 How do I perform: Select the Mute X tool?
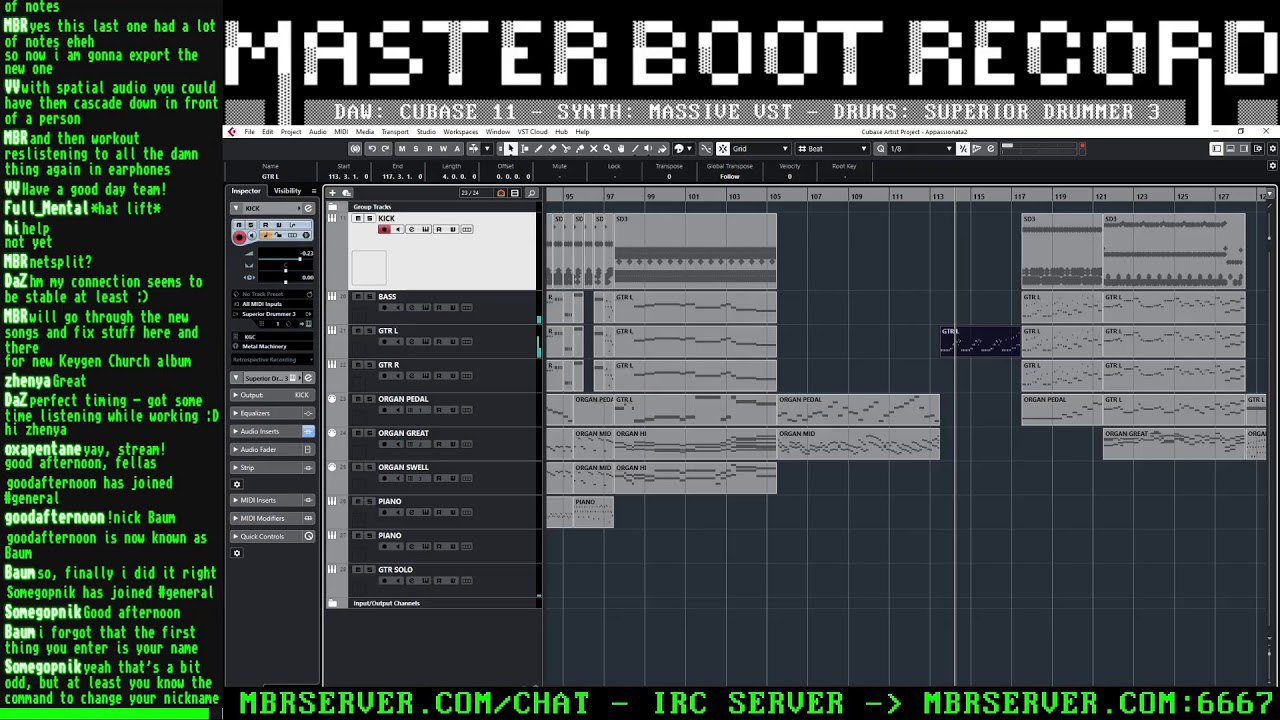tap(594, 148)
